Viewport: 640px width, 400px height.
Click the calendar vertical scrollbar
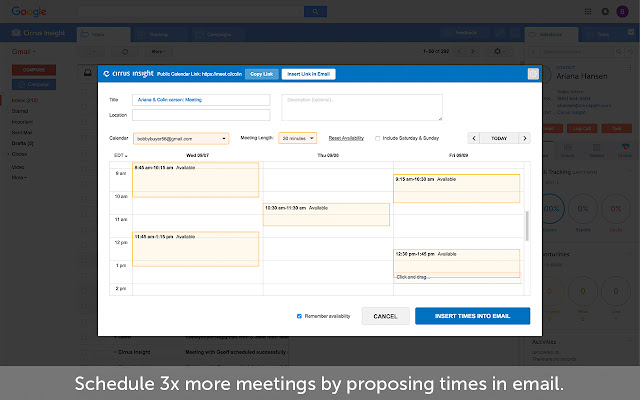click(527, 225)
